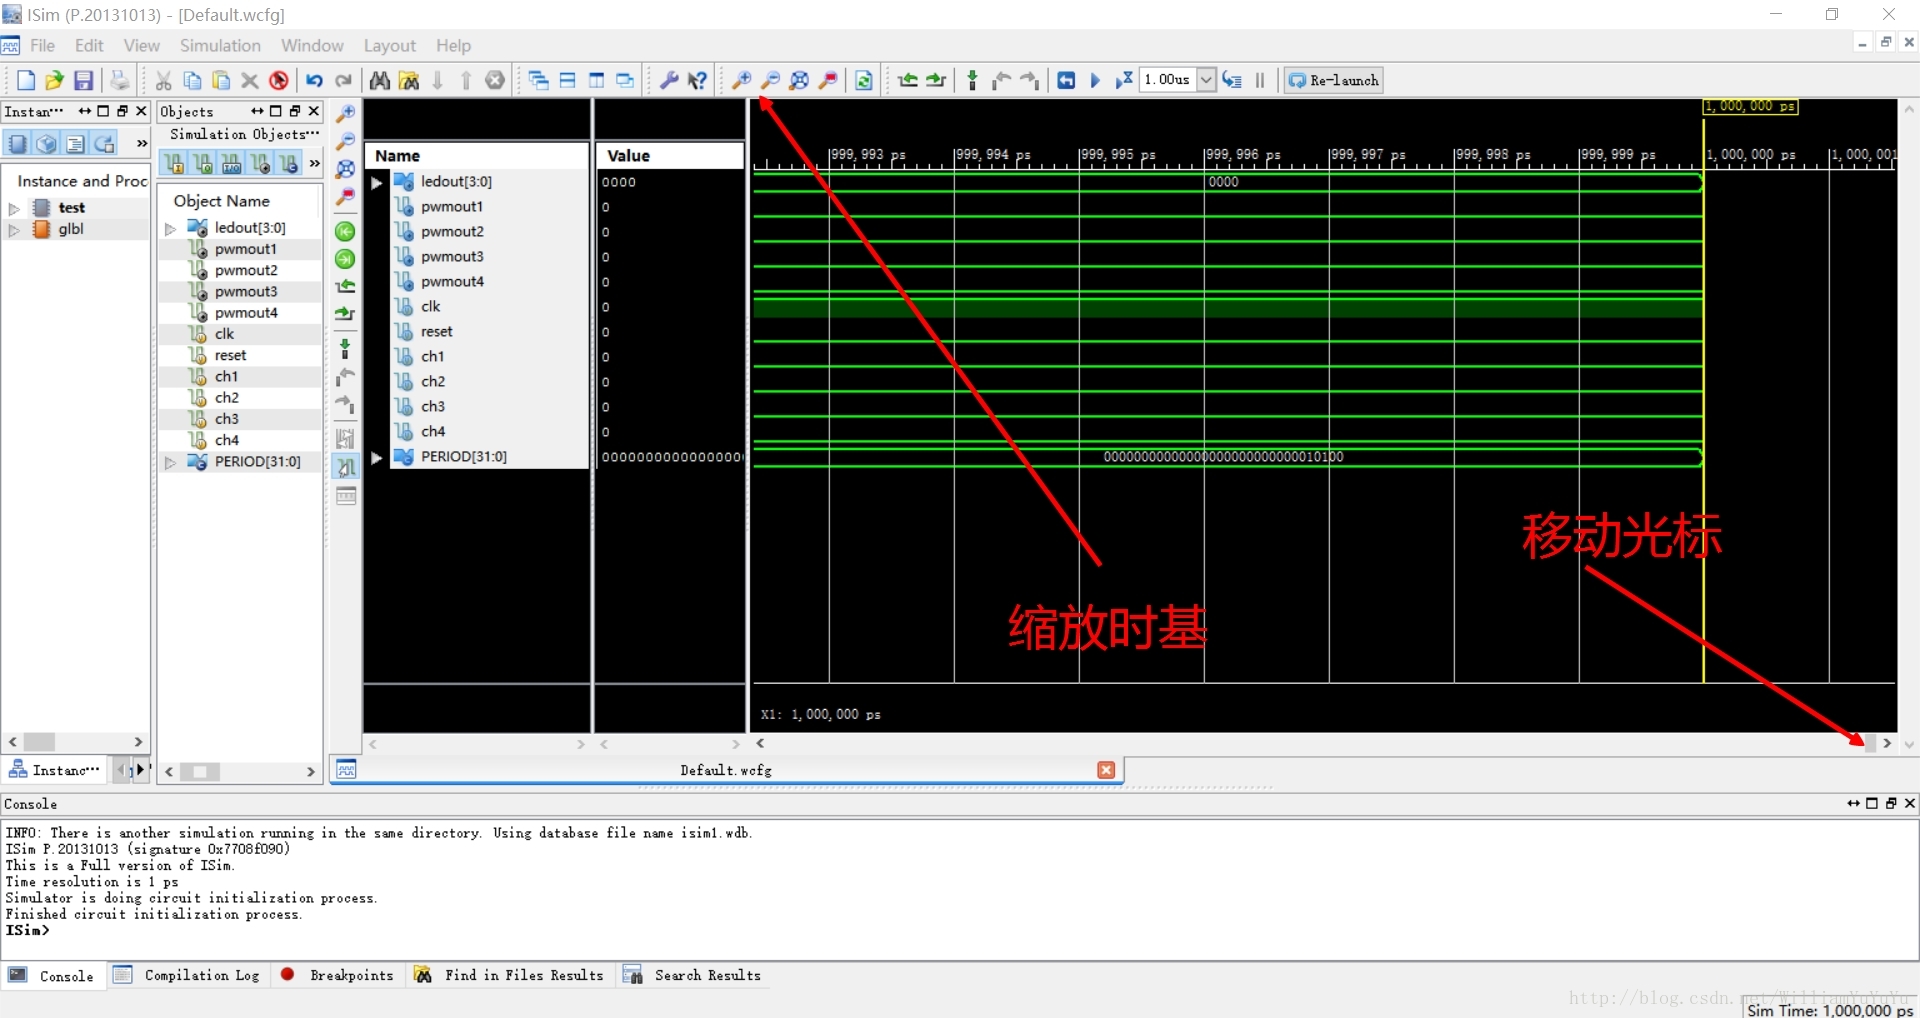Expand the glbl instance tree node
The width and height of the screenshot is (1920, 1018).
click(14, 229)
